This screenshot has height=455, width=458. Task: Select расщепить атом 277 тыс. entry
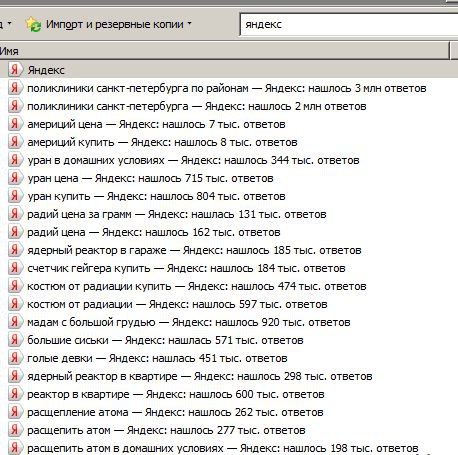[166, 430]
